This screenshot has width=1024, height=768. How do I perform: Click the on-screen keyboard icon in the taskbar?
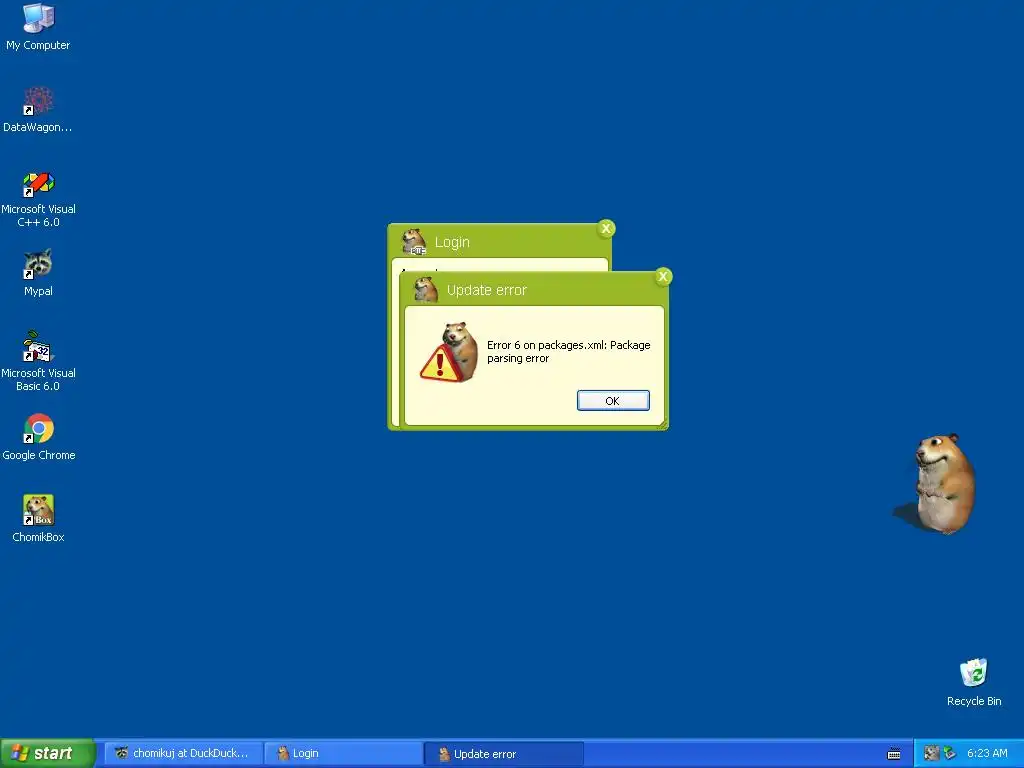(894, 754)
